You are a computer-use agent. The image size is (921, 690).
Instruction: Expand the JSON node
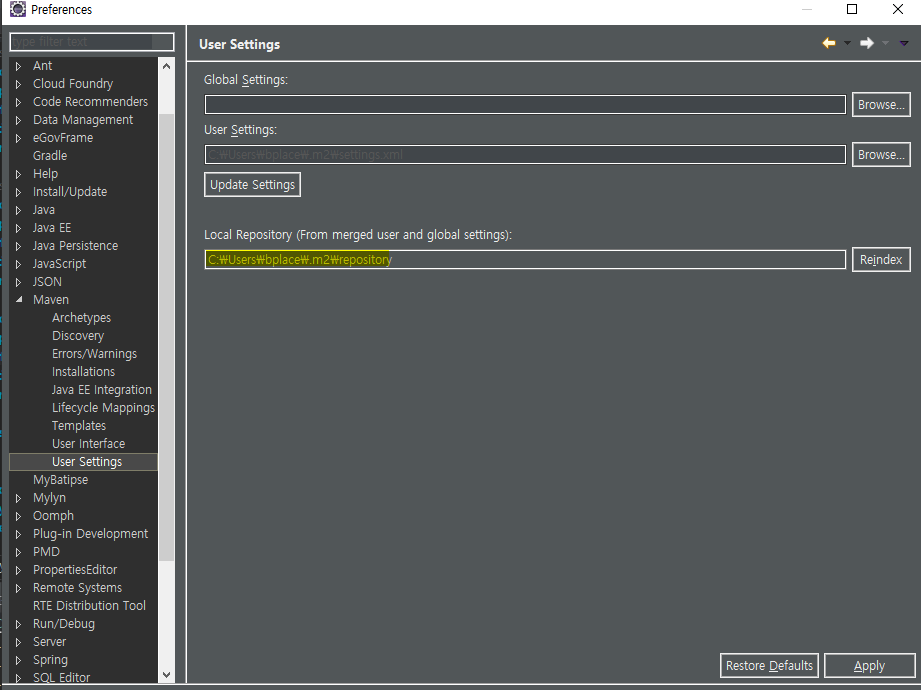pyautogui.click(x=18, y=282)
